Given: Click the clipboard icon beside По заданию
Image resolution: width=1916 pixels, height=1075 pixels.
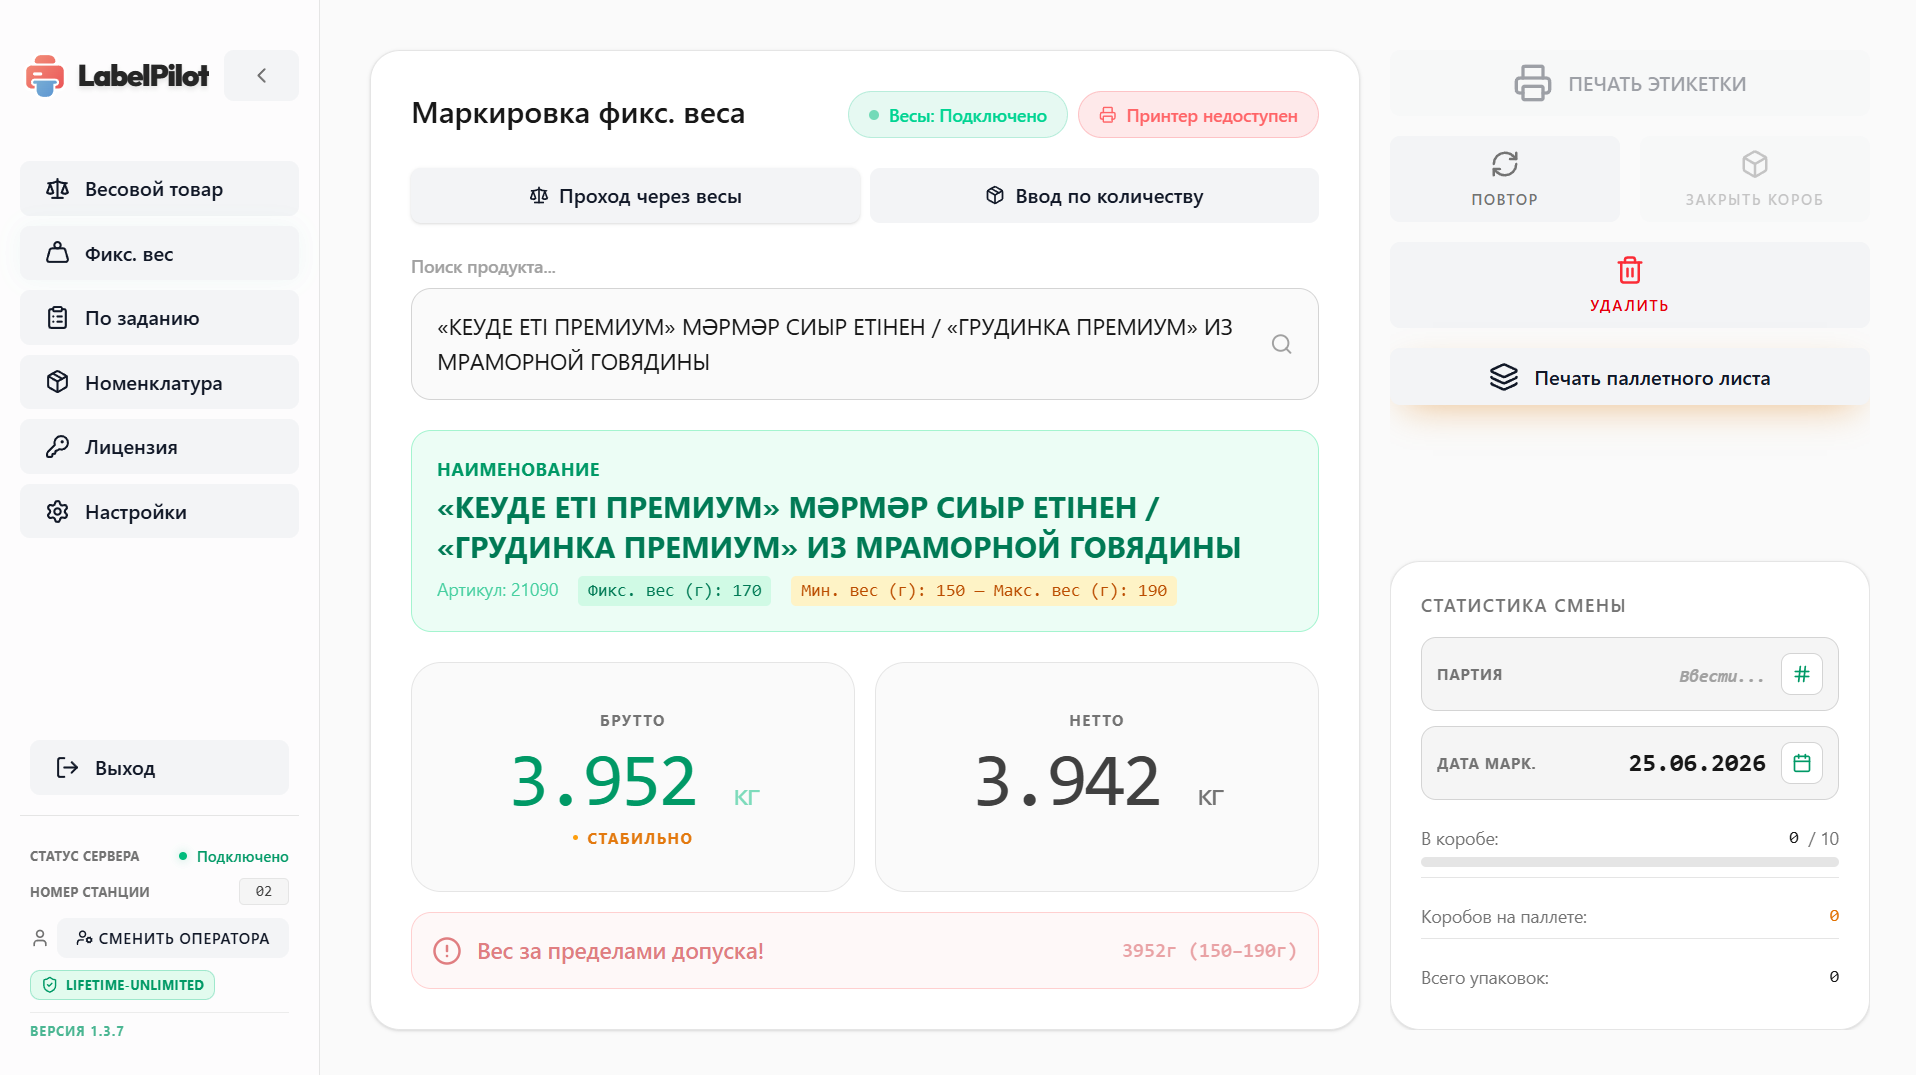Looking at the screenshot, I should tap(58, 318).
